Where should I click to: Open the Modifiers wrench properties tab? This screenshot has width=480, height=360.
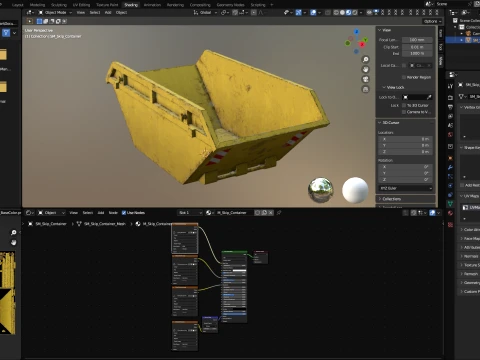click(450, 167)
